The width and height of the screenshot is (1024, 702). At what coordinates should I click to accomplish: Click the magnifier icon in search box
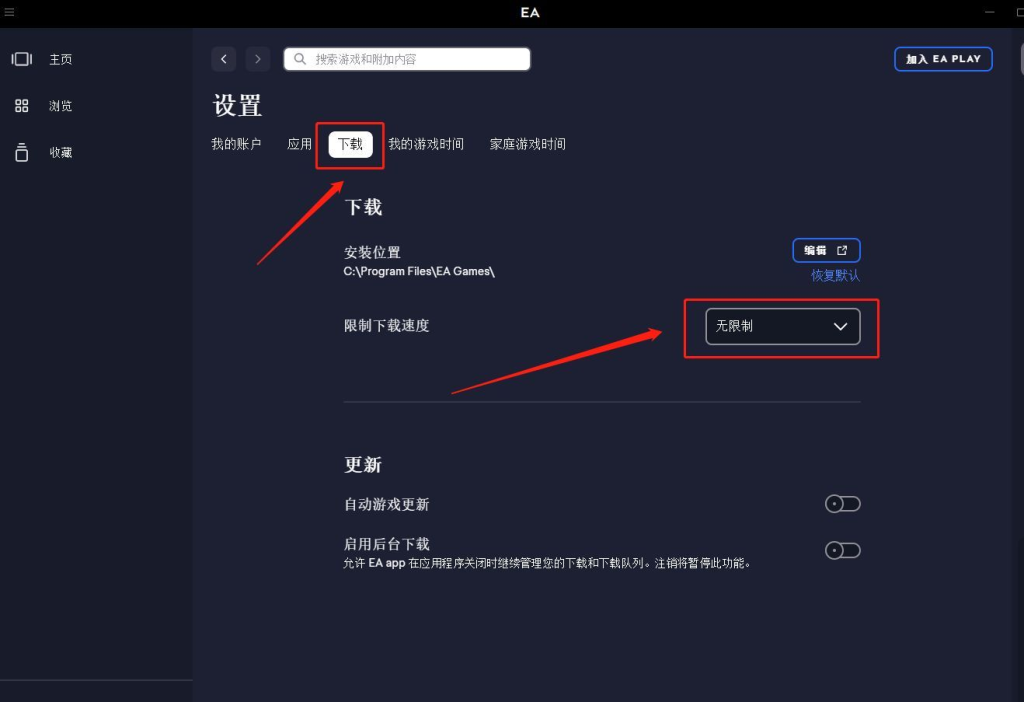300,59
